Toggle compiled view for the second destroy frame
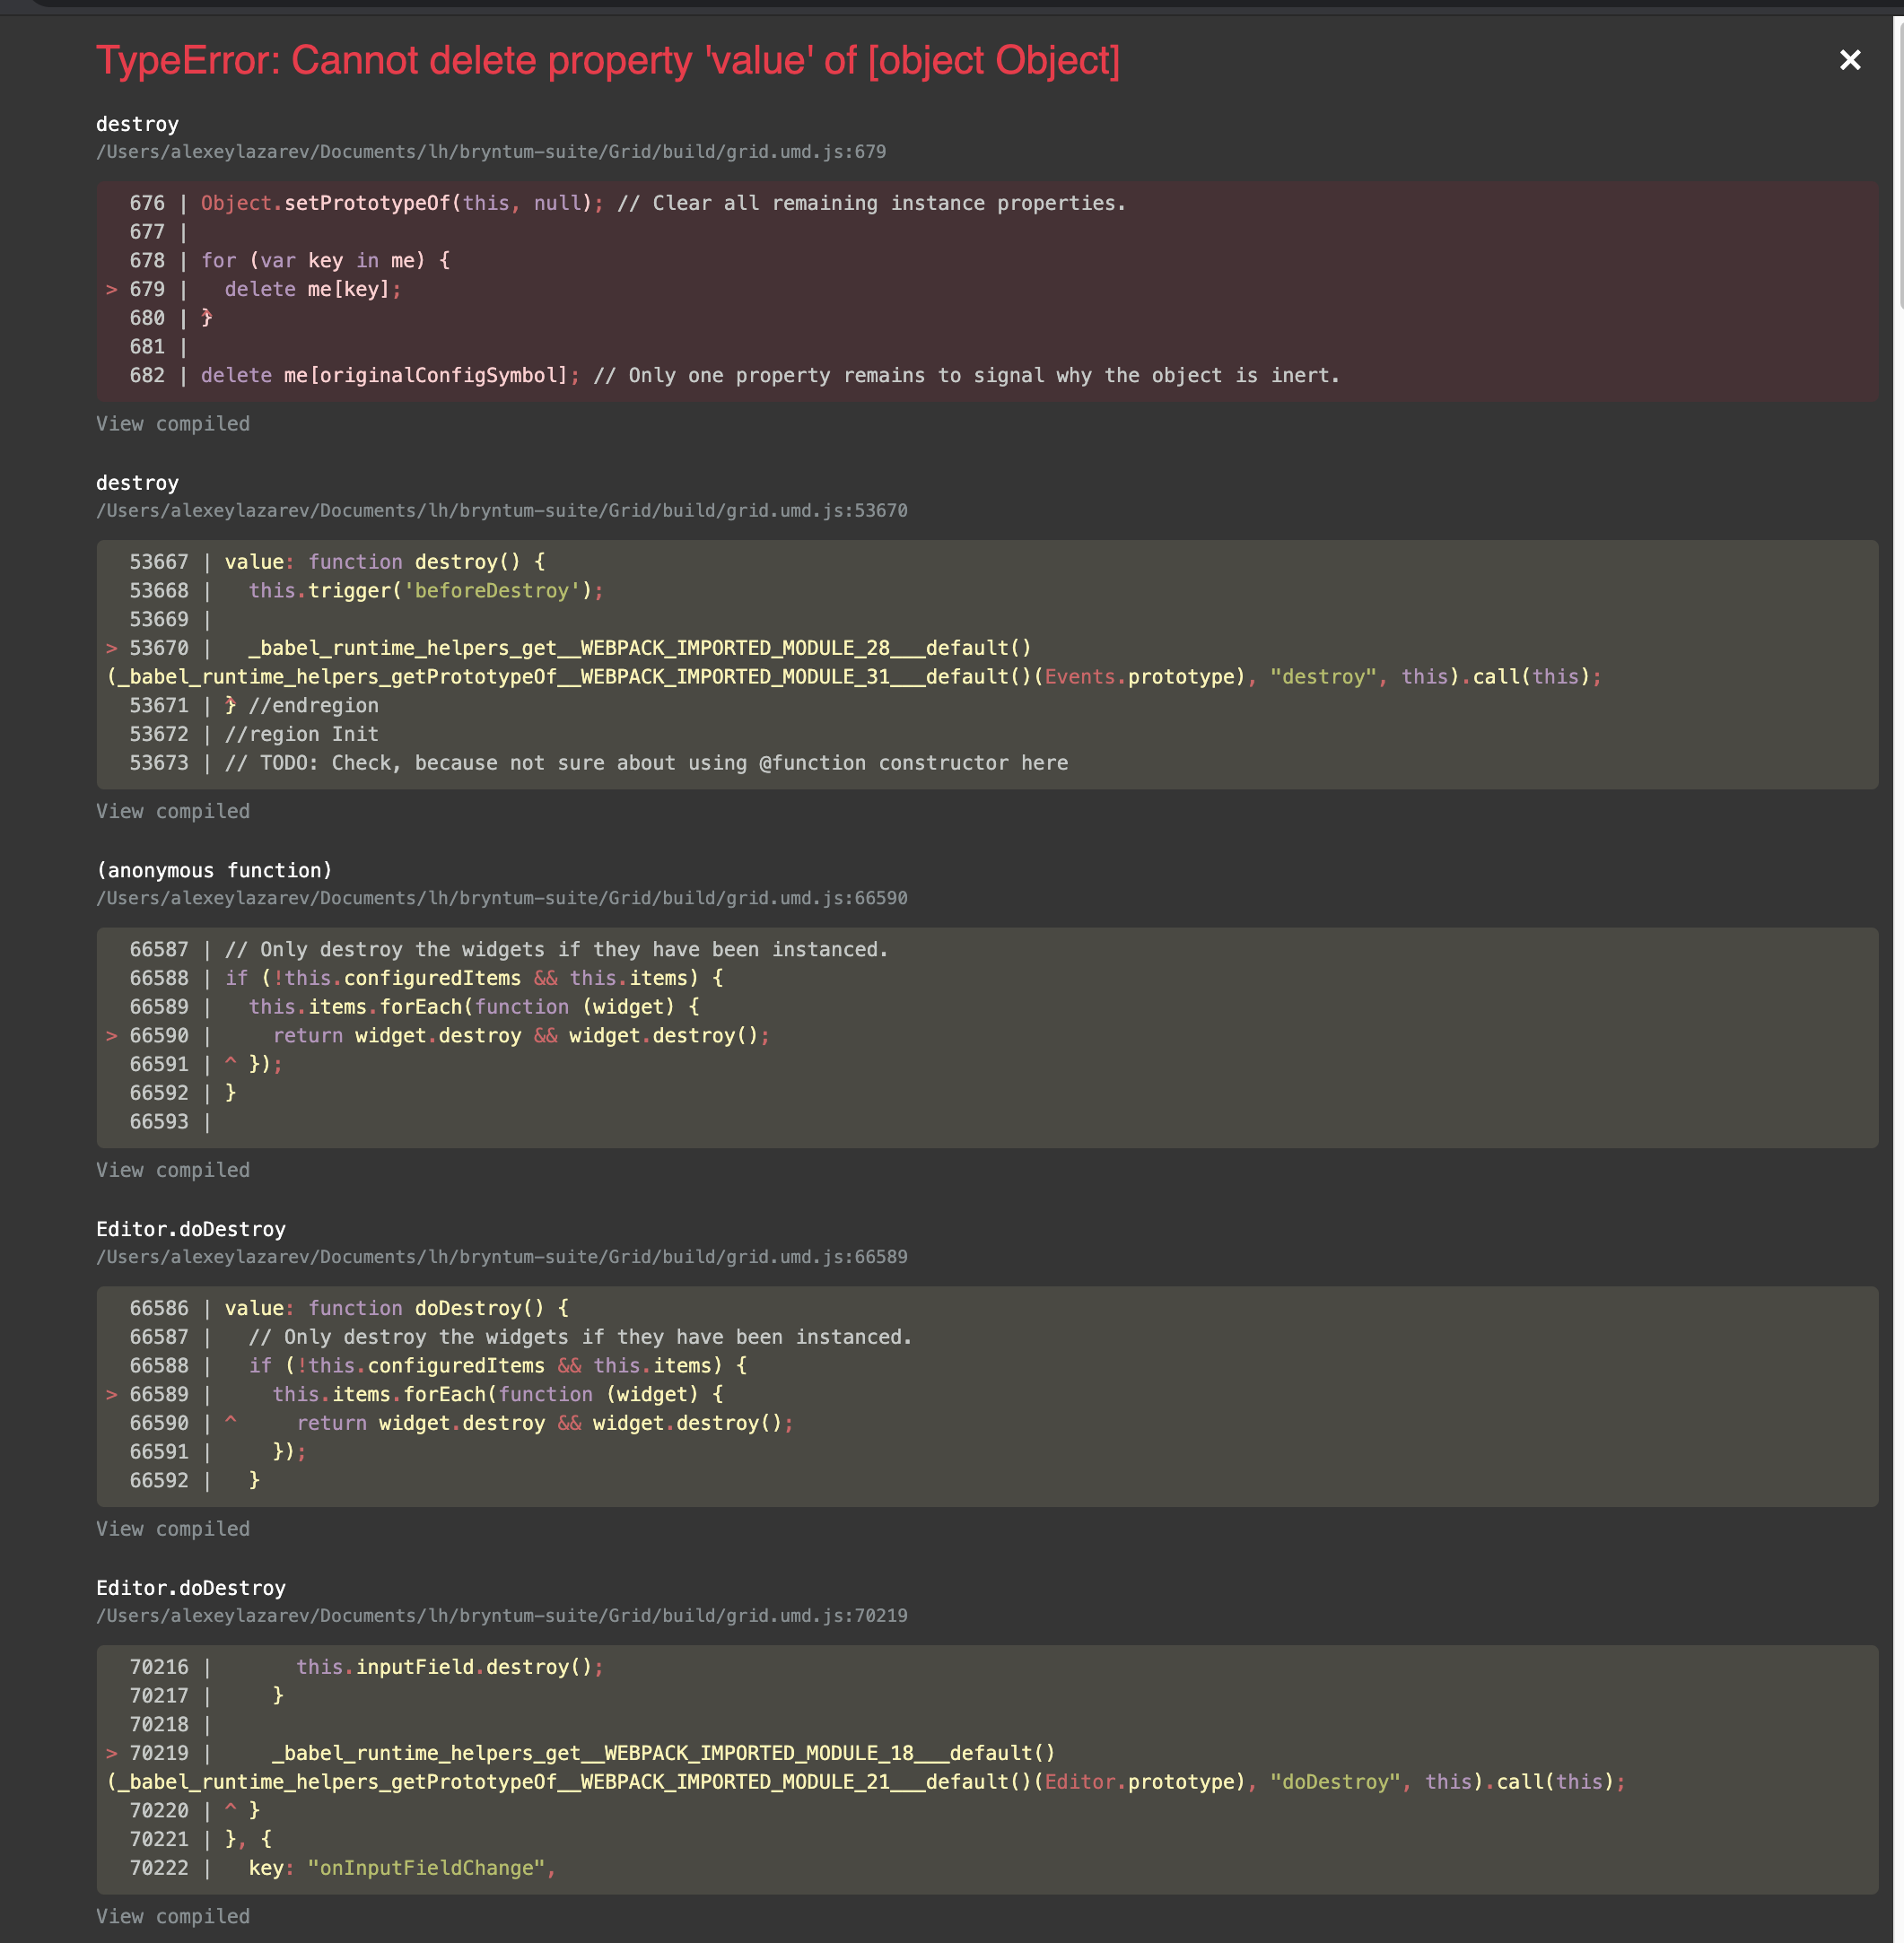 point(172,810)
